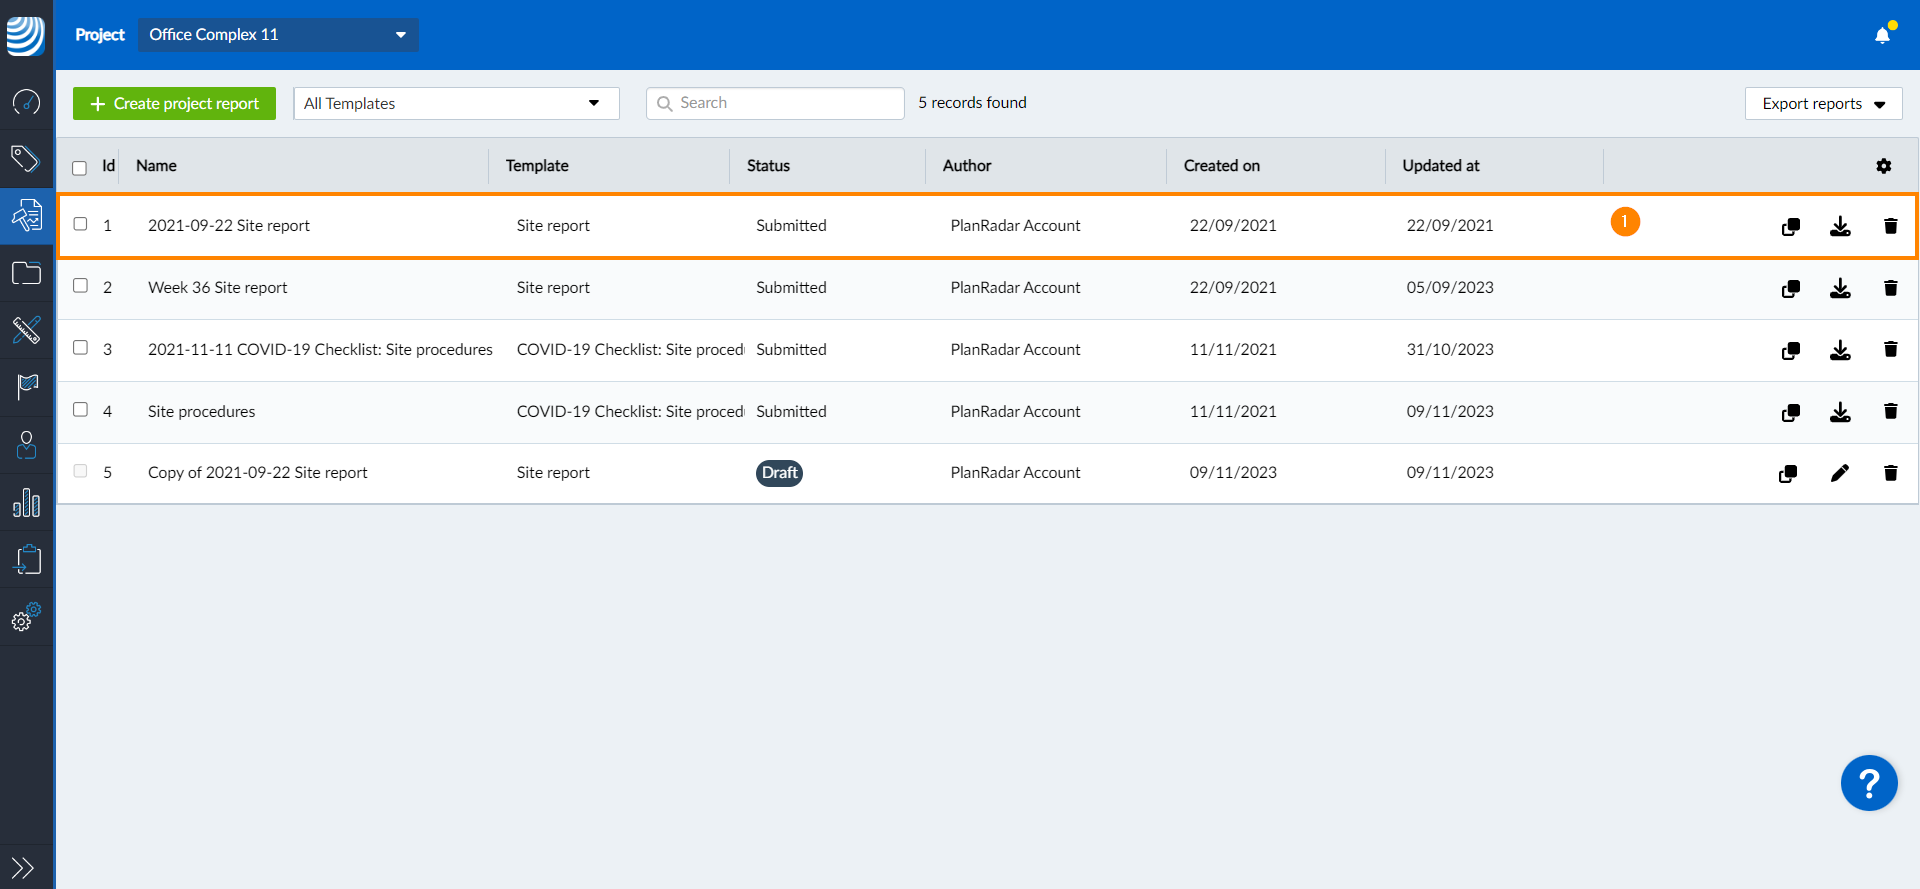This screenshot has height=889, width=1920.
Task: Download the 2021-09-22 Site report
Action: [1839, 227]
